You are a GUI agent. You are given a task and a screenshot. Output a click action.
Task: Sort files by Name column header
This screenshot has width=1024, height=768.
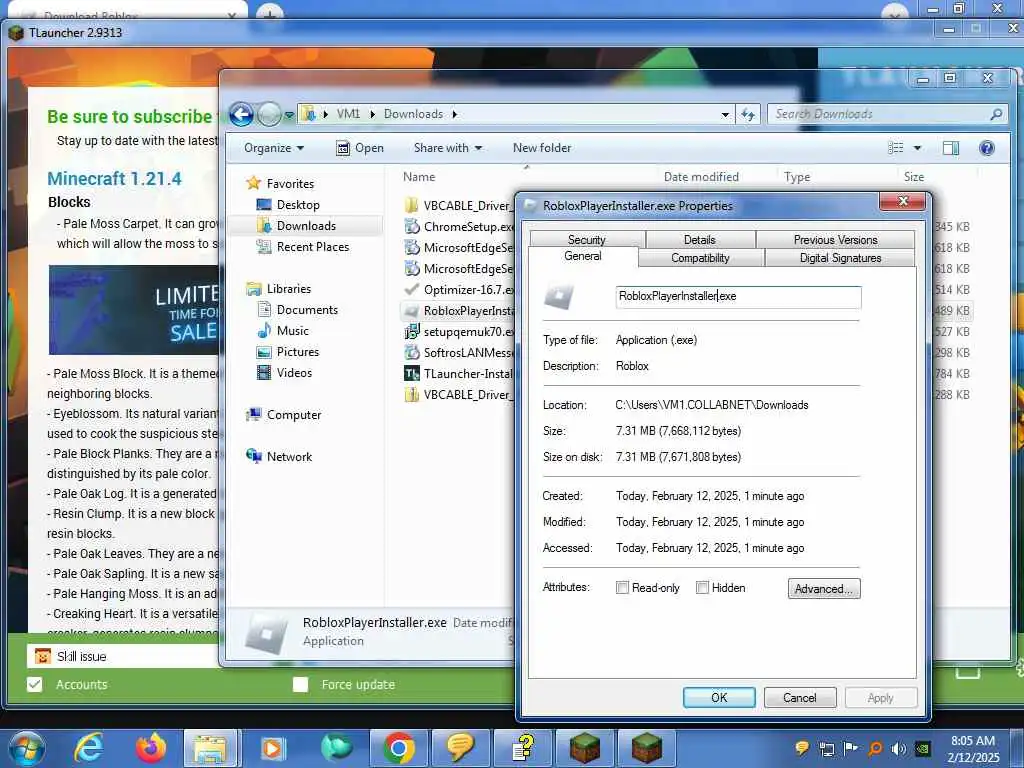click(419, 177)
